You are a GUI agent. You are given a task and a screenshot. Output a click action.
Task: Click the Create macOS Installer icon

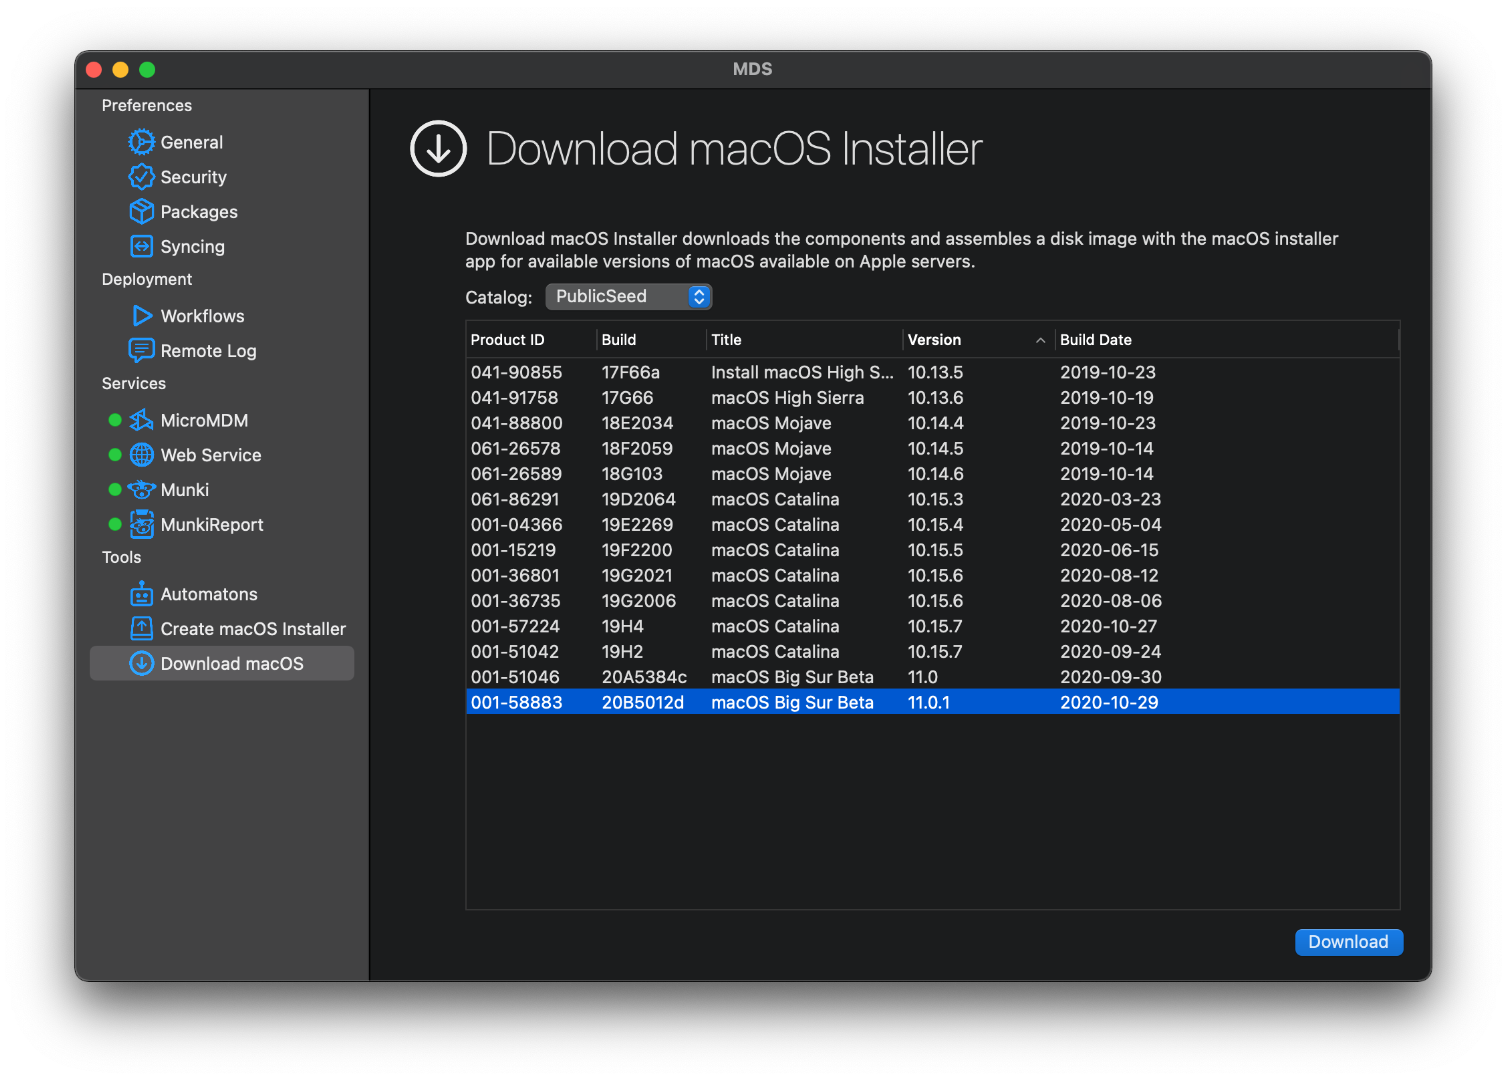pos(142,629)
